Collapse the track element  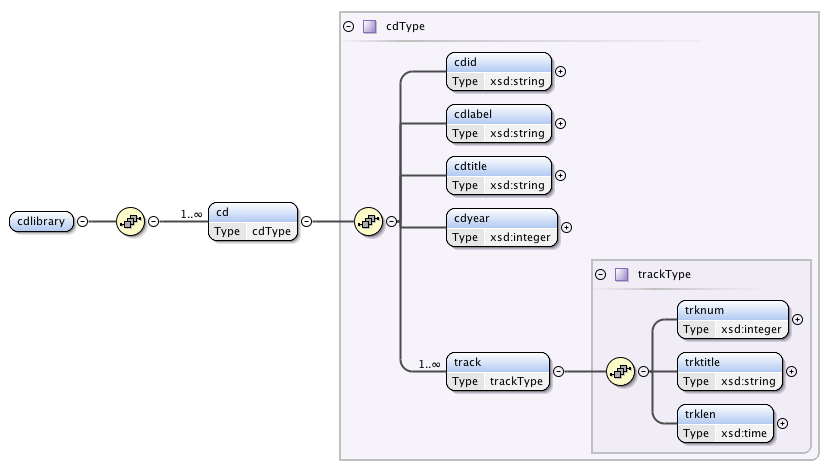point(558,371)
